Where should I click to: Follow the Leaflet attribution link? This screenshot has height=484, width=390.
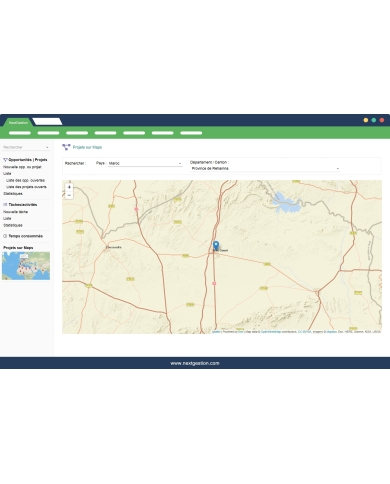(x=216, y=332)
